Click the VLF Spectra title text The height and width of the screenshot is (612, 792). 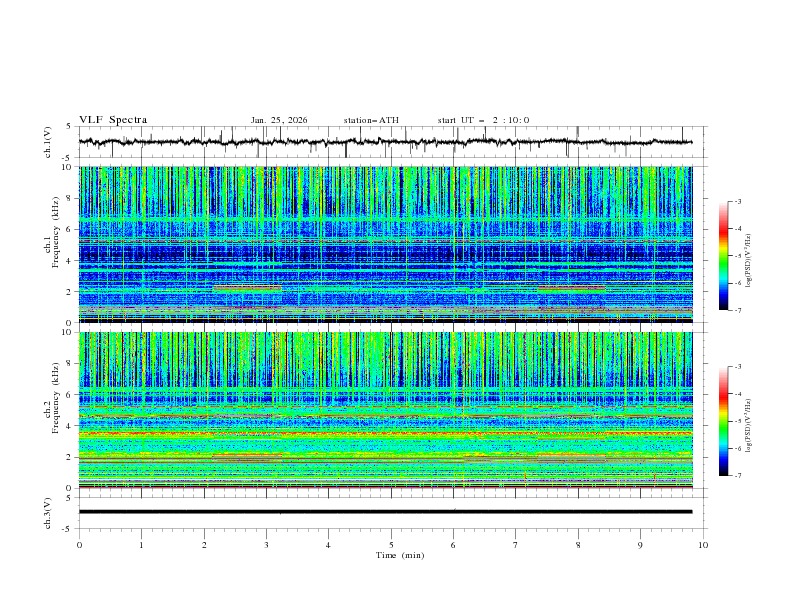coord(113,120)
